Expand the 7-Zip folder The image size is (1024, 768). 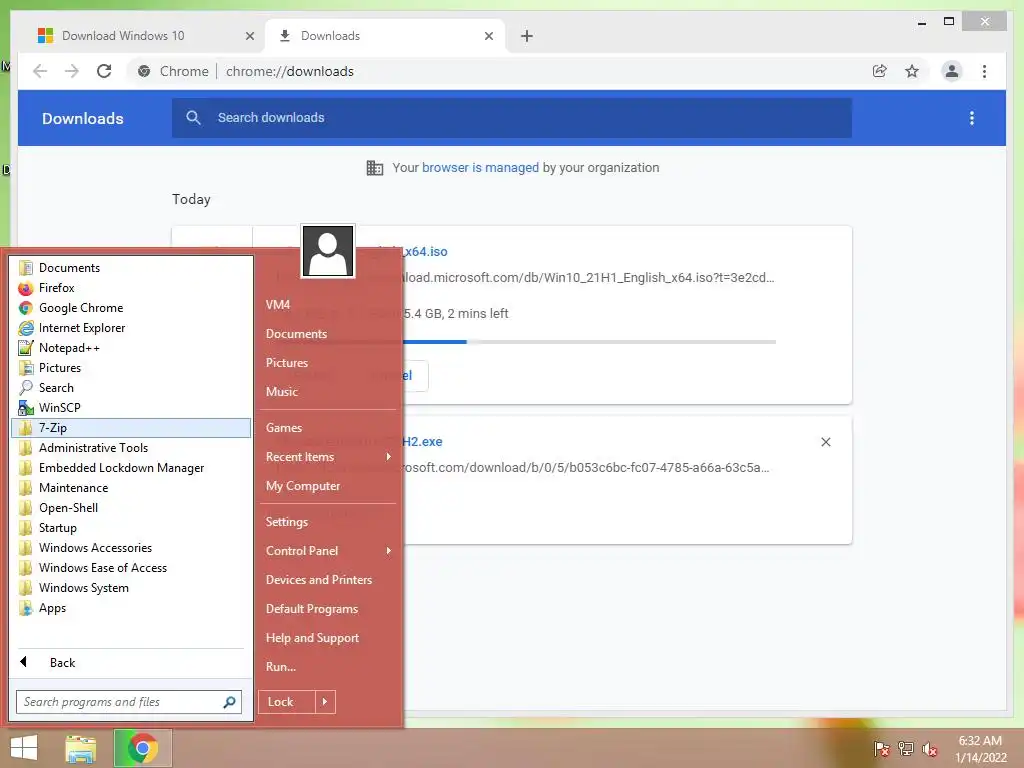pyautogui.click(x=131, y=428)
